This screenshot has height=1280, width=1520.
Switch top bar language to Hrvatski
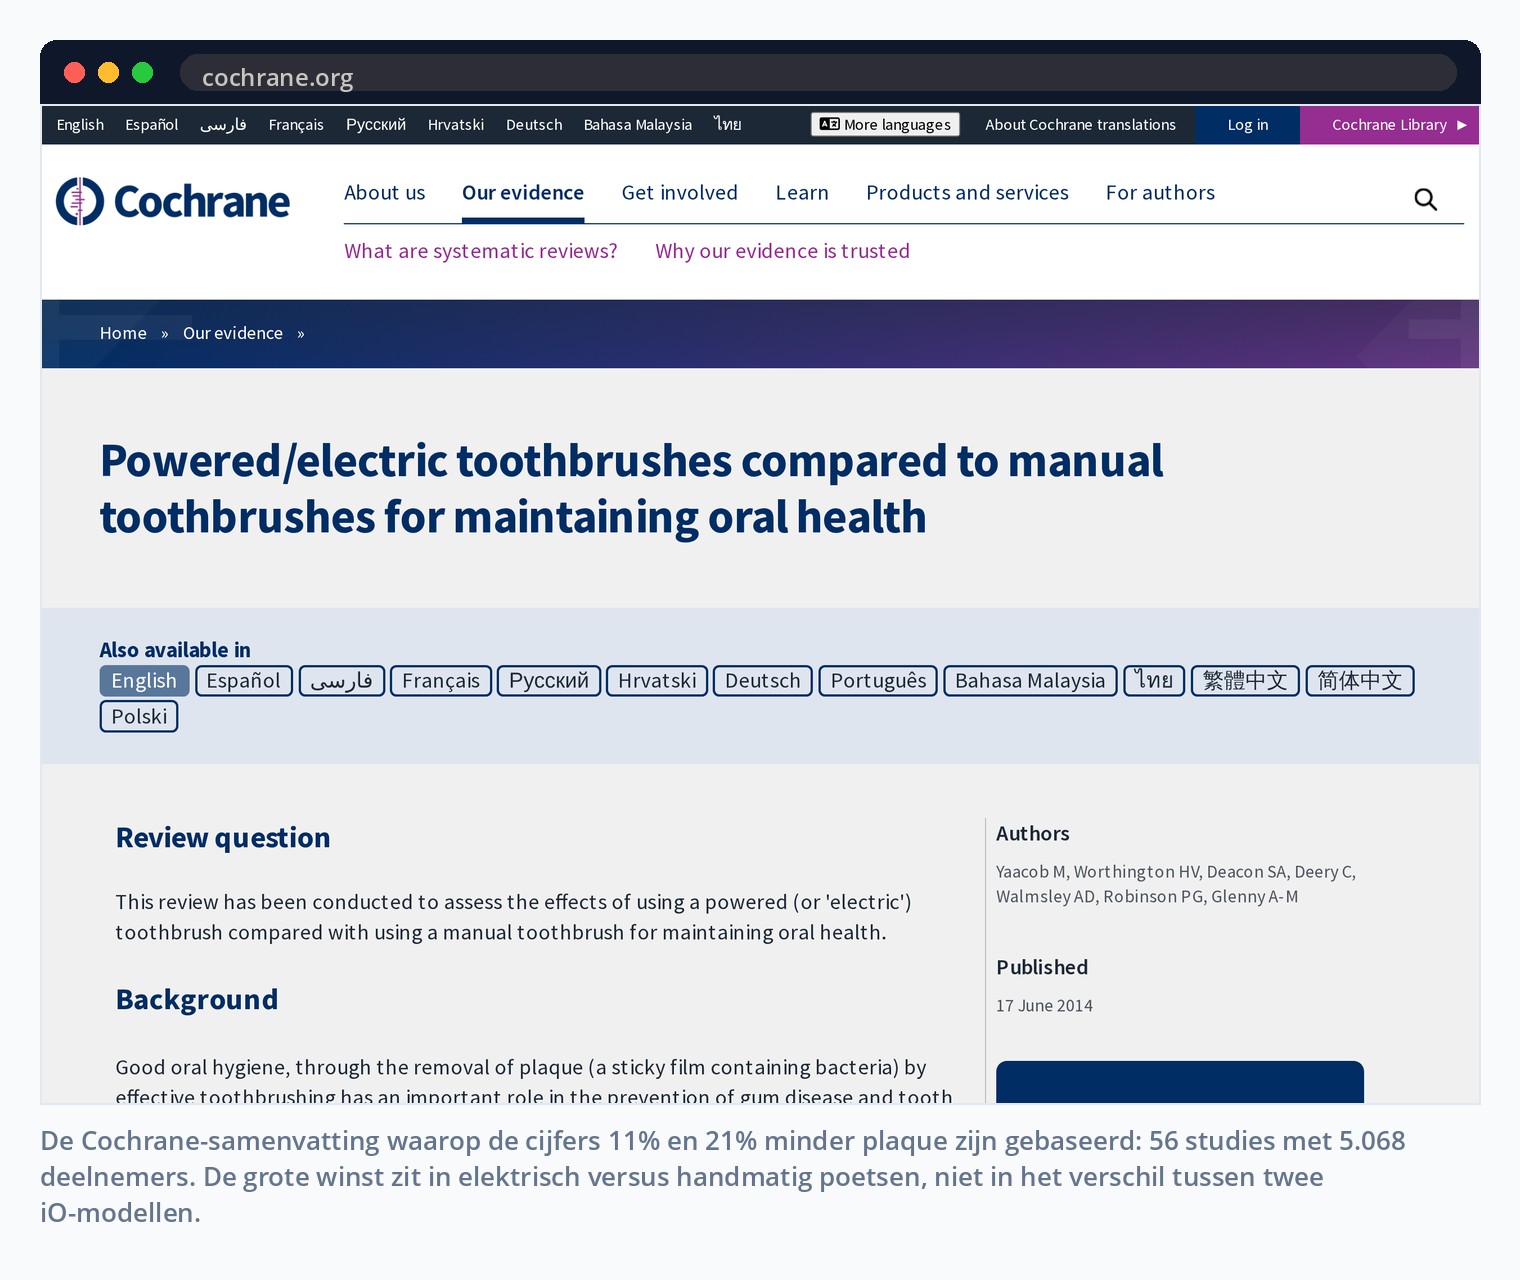[x=456, y=125]
